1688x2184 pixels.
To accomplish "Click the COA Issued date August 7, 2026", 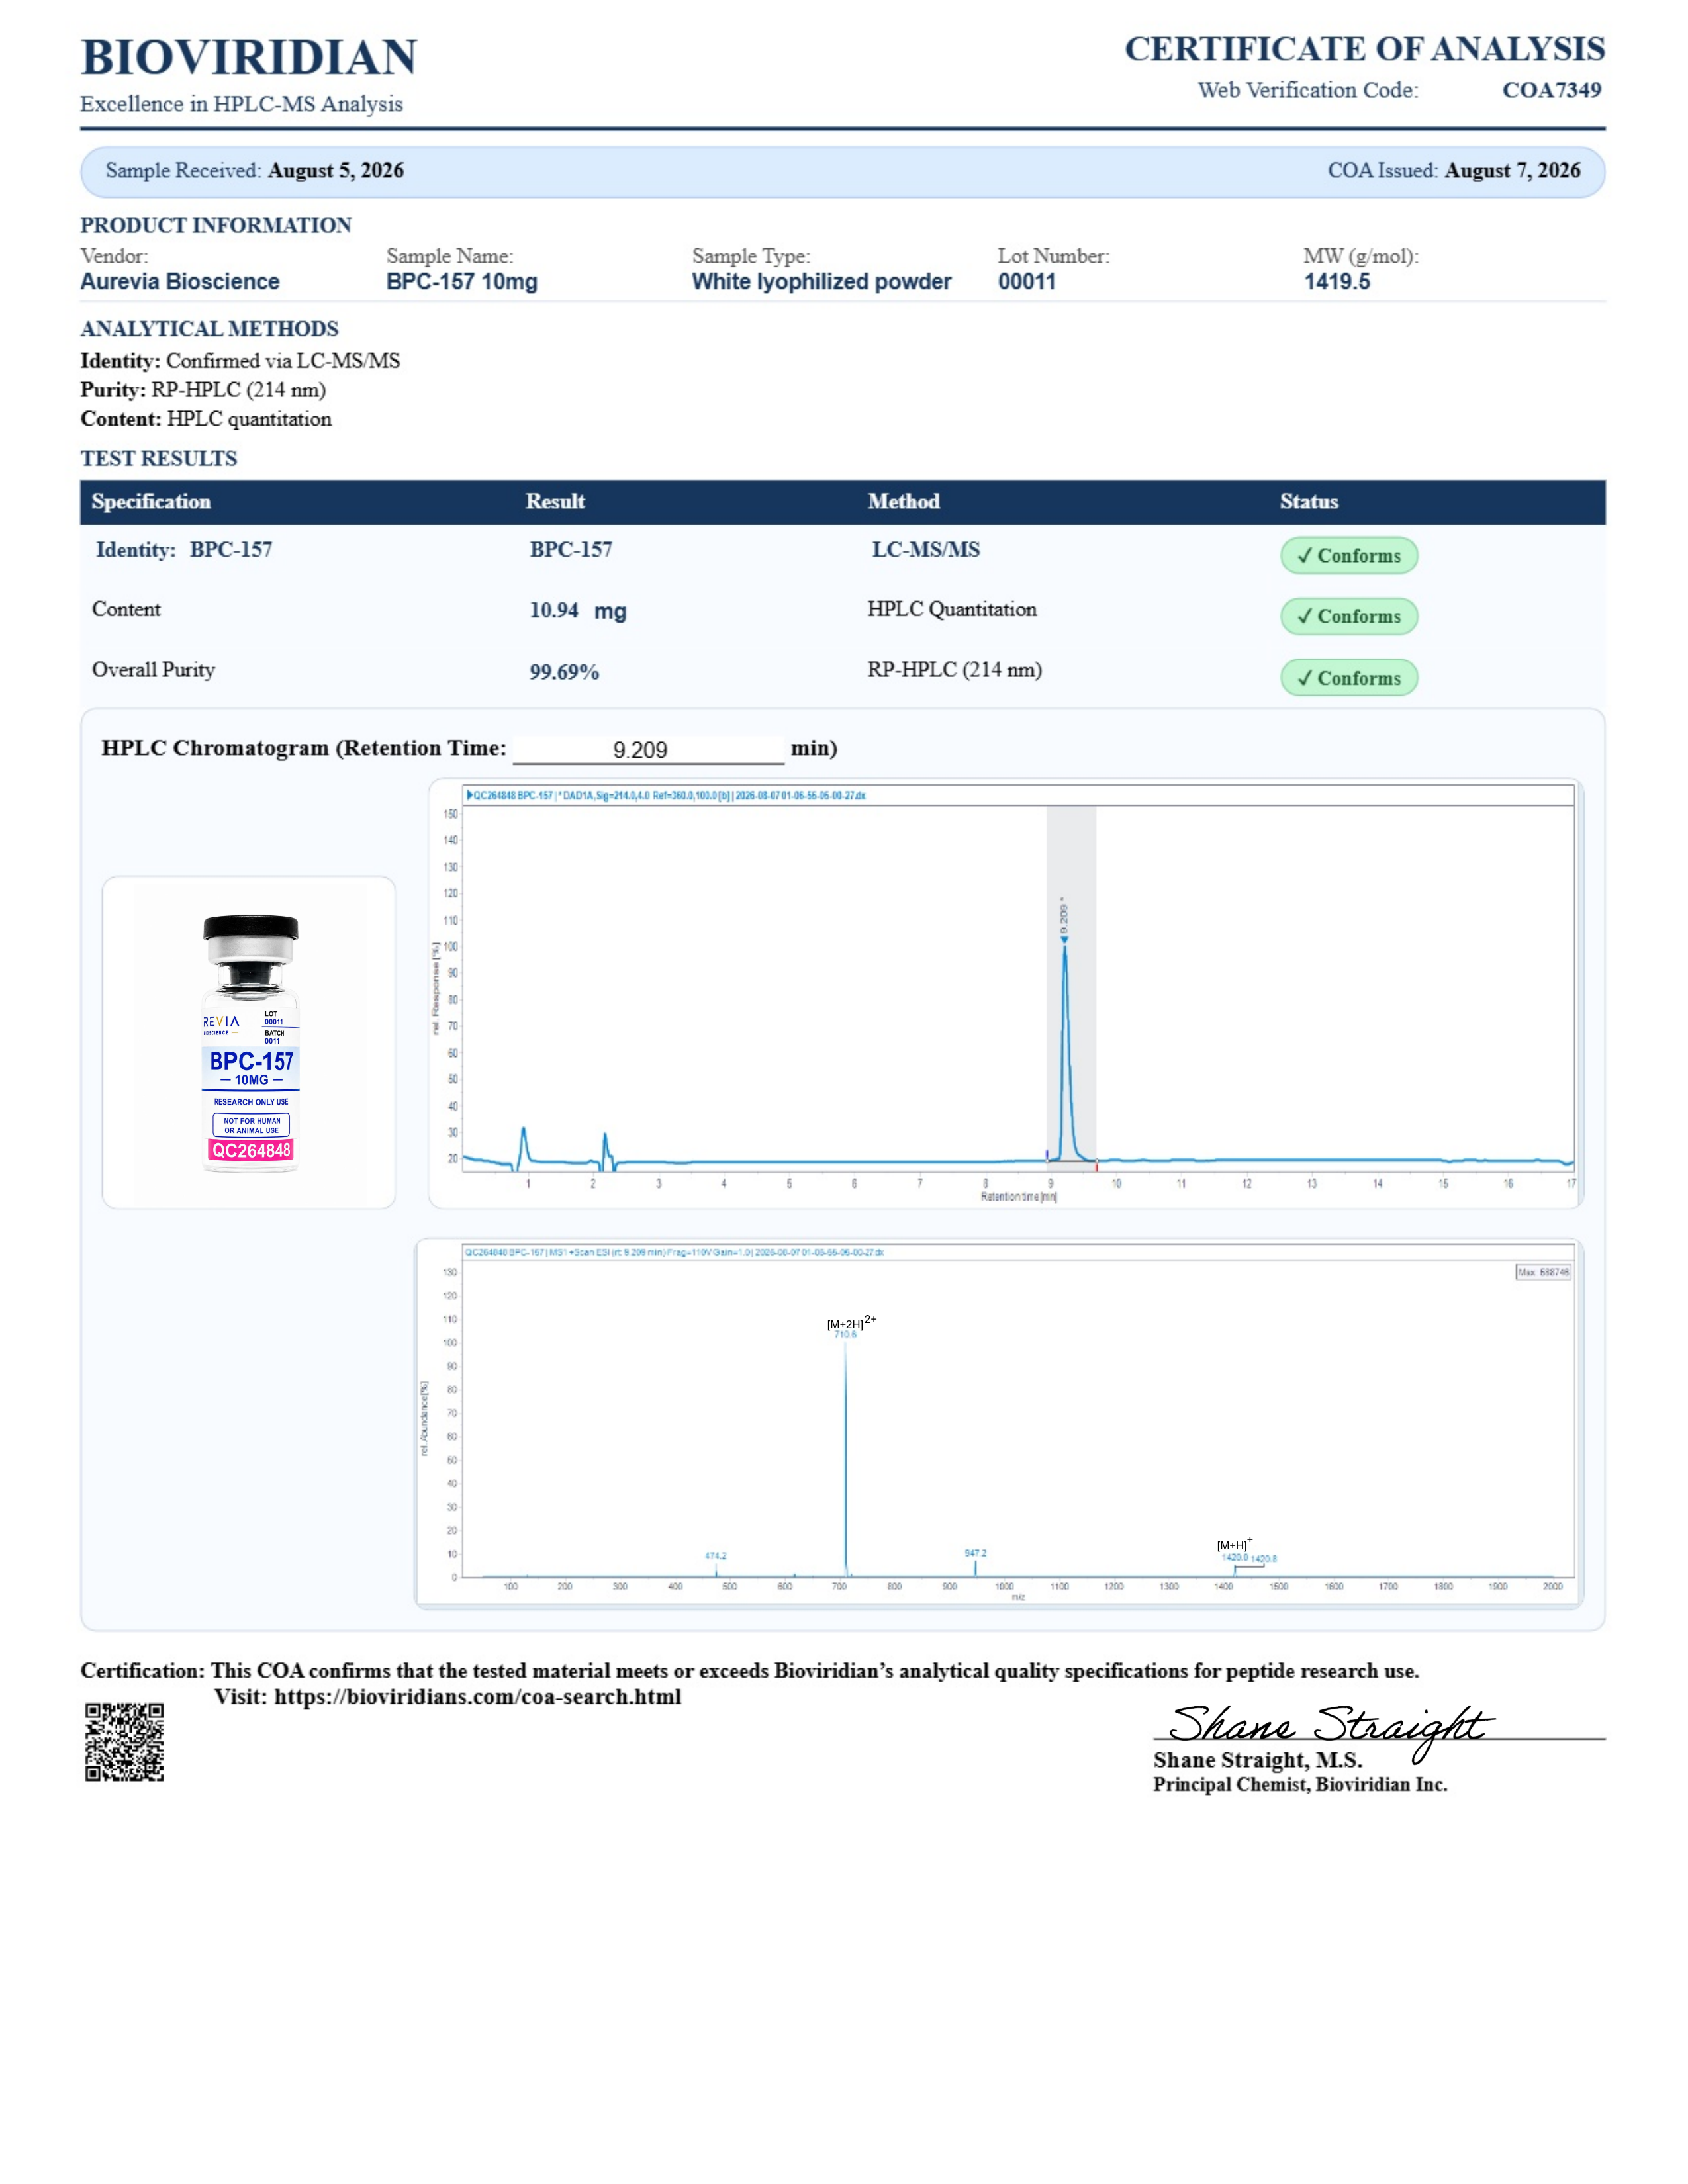I will pos(1513,171).
